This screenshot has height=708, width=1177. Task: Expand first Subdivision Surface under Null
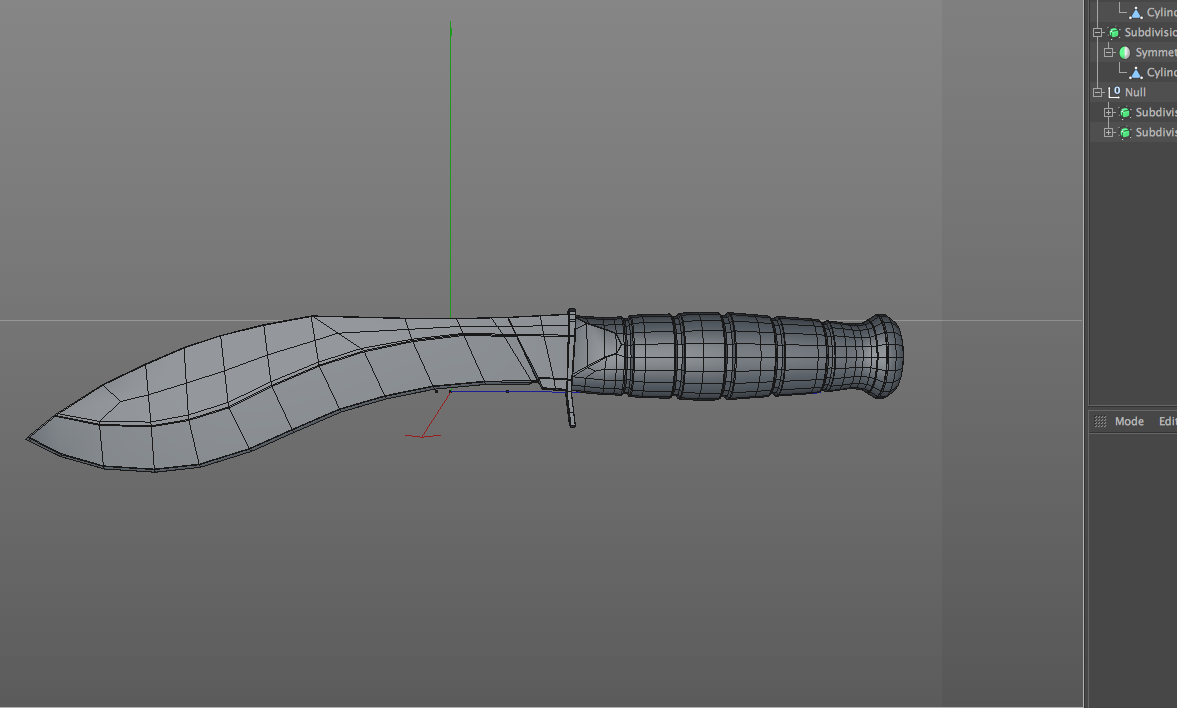coord(1109,113)
